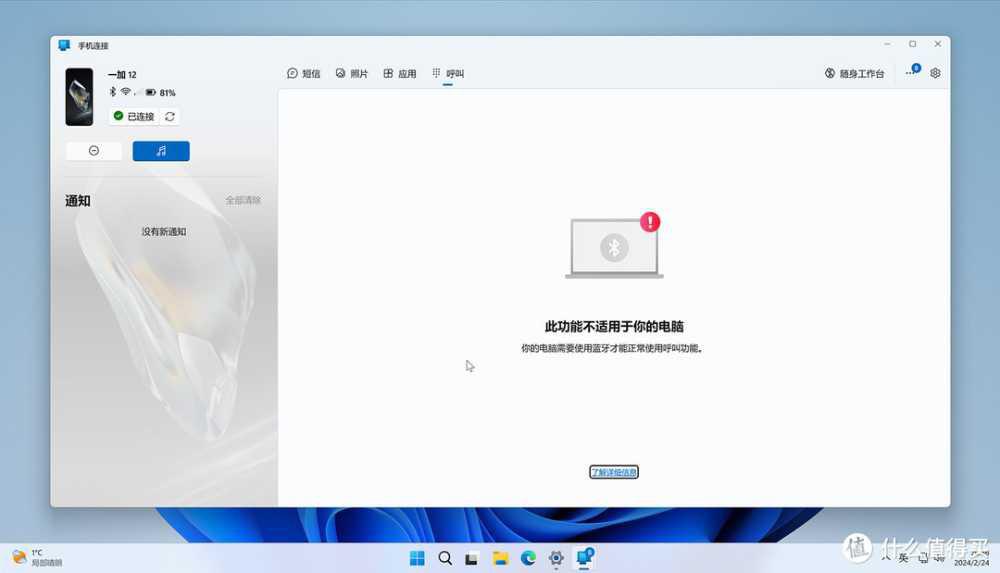Open Task View on taskbar
This screenshot has height=573, width=1000.
(x=472, y=559)
